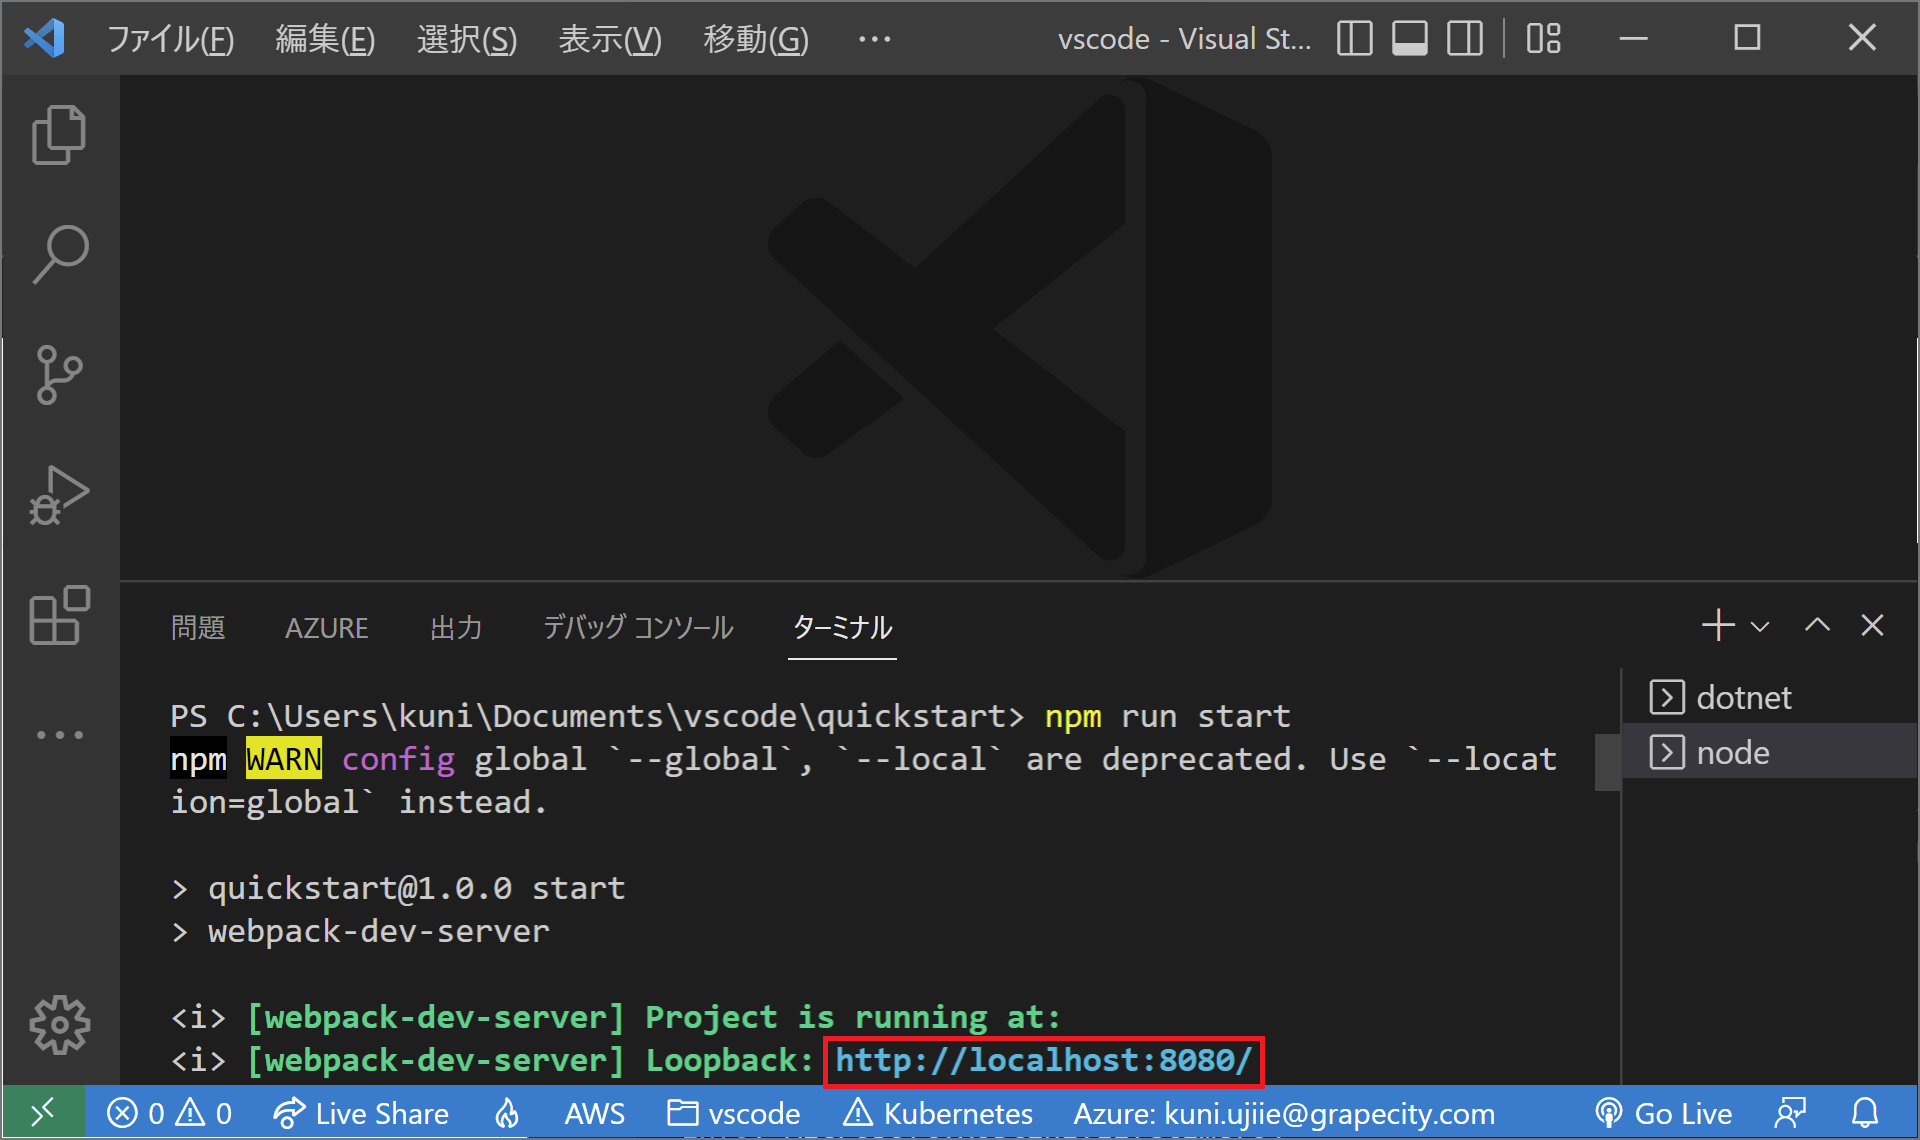Expand the new terminal profile dropdown
The height and width of the screenshot is (1140, 1920).
pos(1760,626)
